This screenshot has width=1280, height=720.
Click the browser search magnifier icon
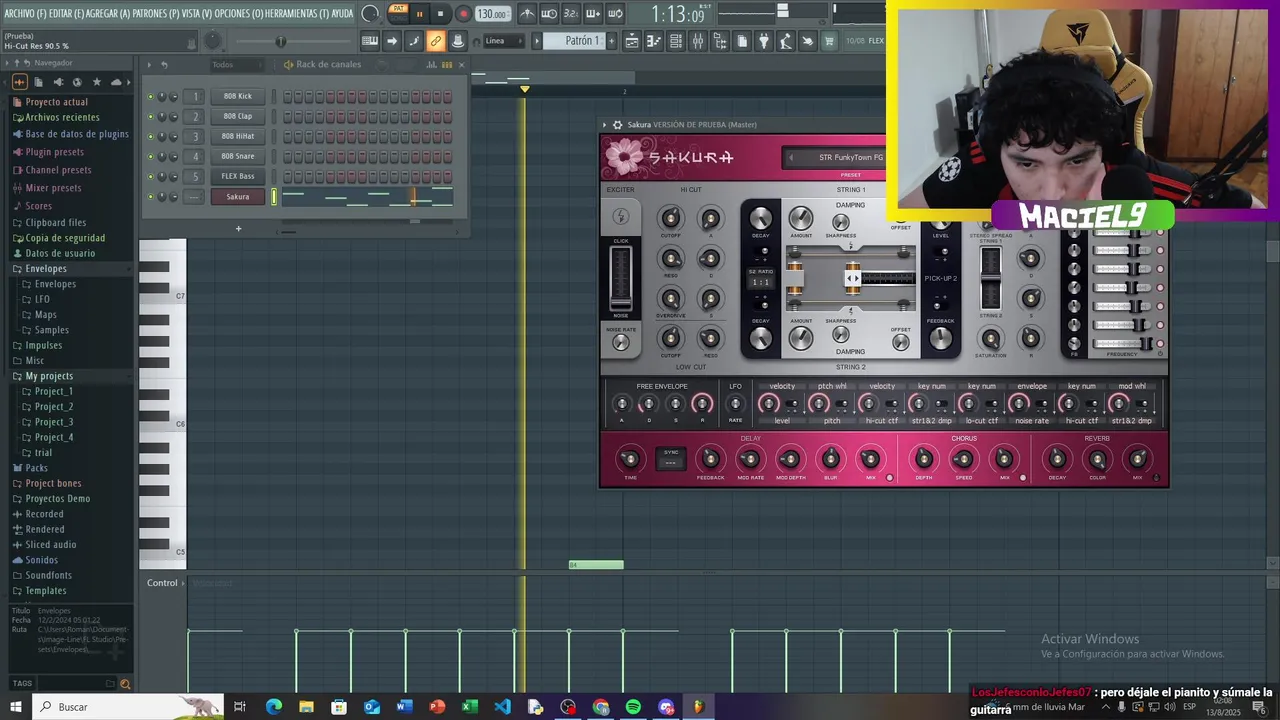click(x=125, y=684)
